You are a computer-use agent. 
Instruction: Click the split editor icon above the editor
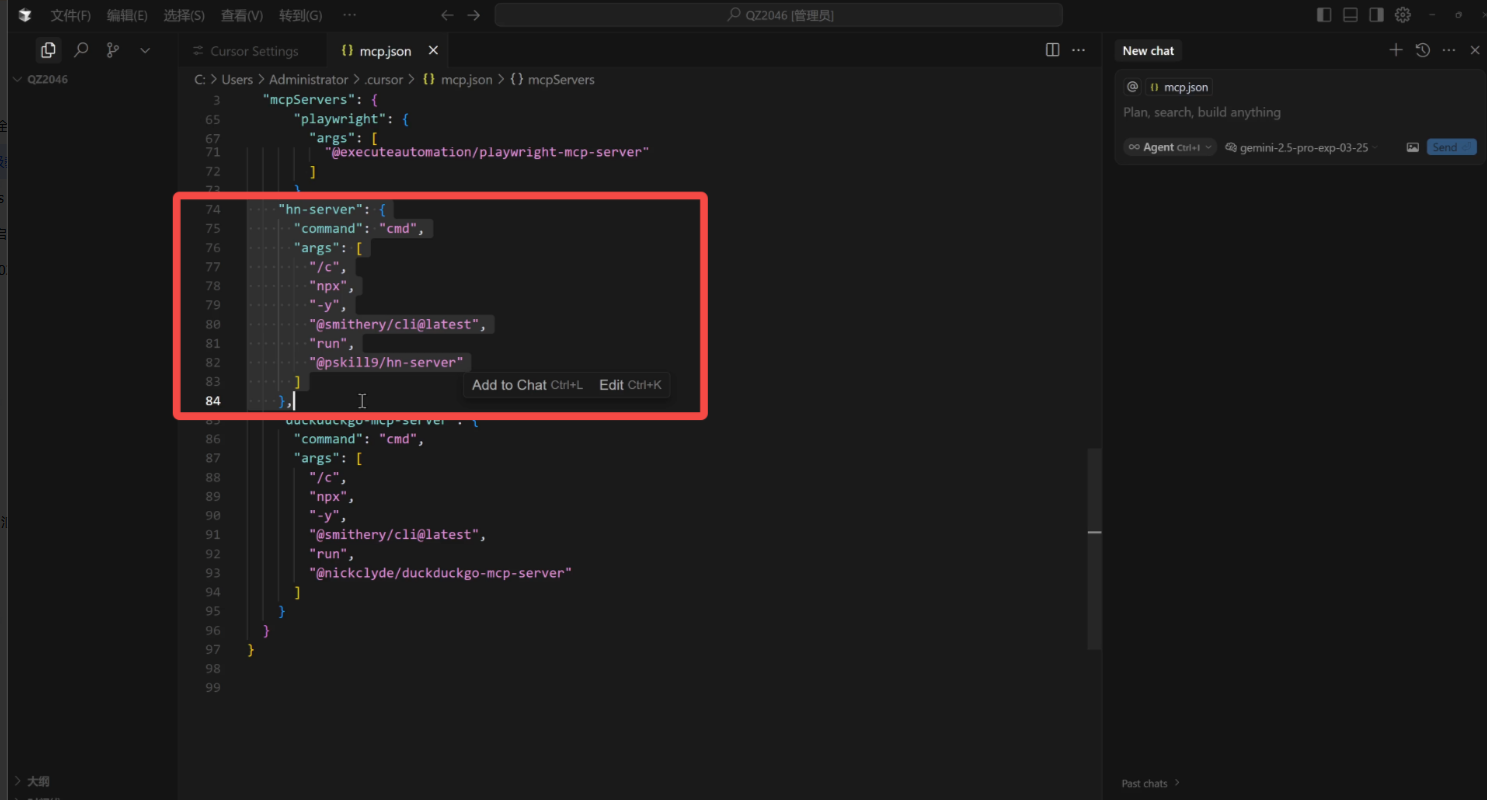click(1051, 49)
